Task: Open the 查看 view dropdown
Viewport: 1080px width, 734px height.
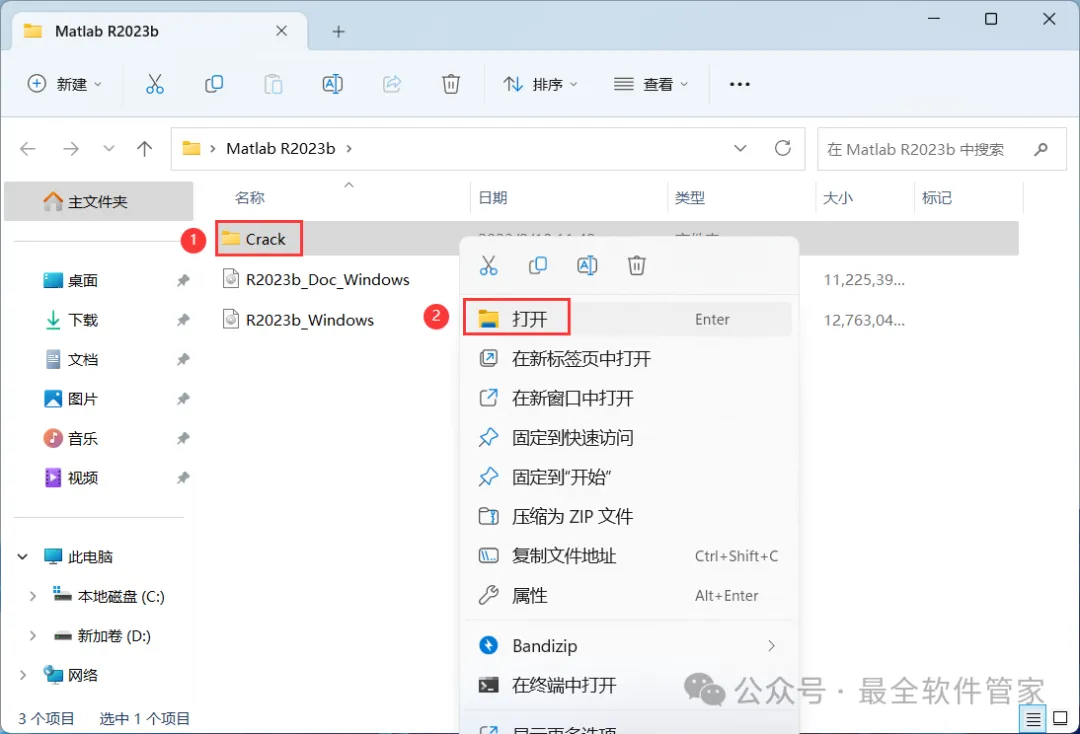Action: pyautogui.click(x=651, y=84)
